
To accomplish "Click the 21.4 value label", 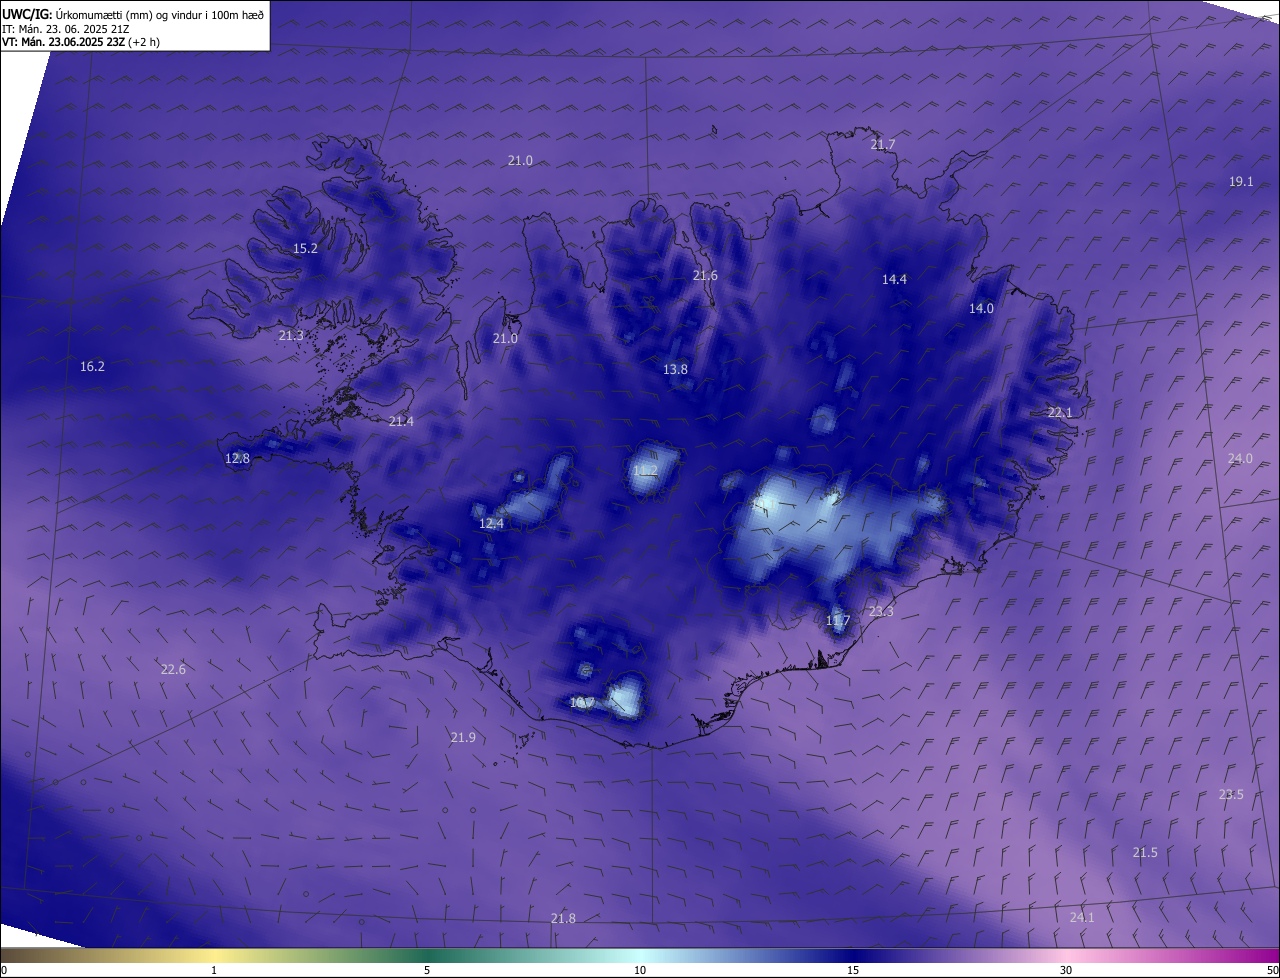I will (401, 422).
